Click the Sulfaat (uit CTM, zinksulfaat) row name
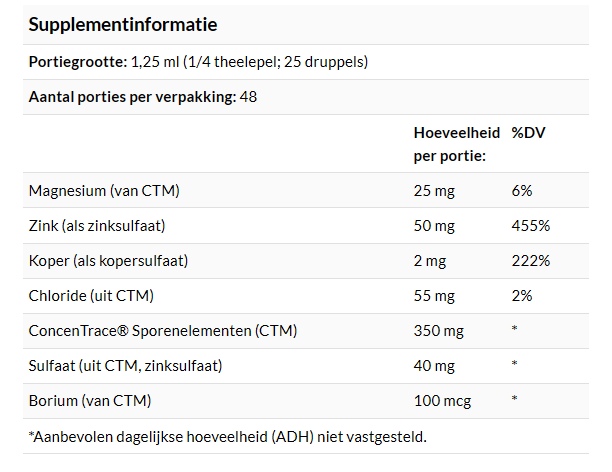 pyautogui.click(x=125, y=366)
